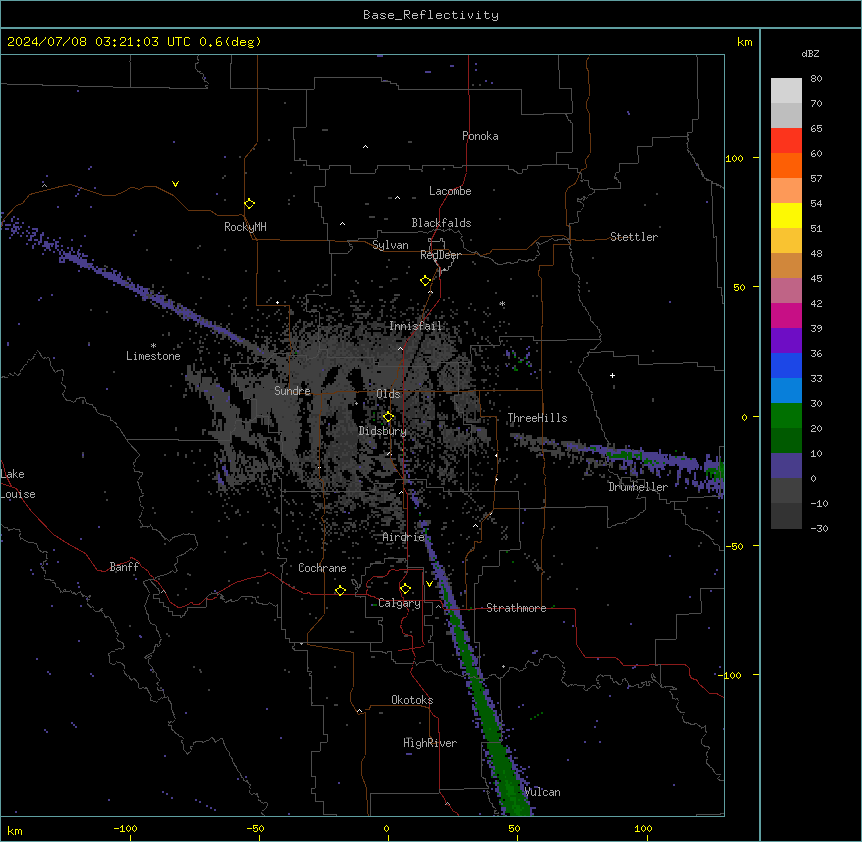
Task: Click the -100 tick on the bottom axis
Action: coord(125,828)
